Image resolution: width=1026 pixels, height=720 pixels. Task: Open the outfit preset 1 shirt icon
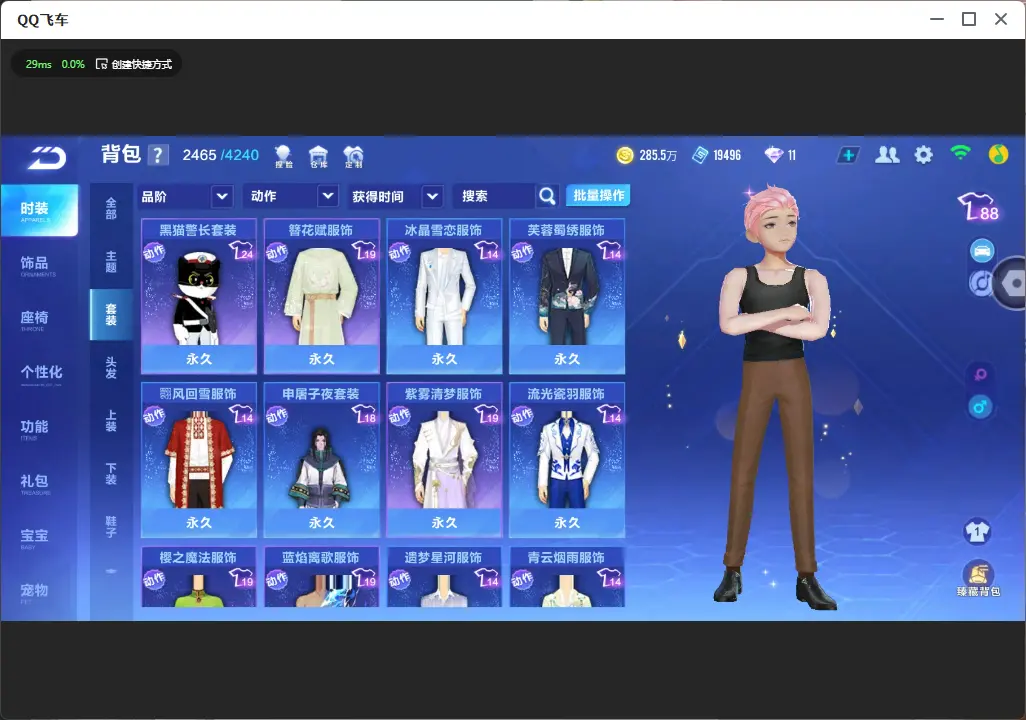click(x=977, y=531)
